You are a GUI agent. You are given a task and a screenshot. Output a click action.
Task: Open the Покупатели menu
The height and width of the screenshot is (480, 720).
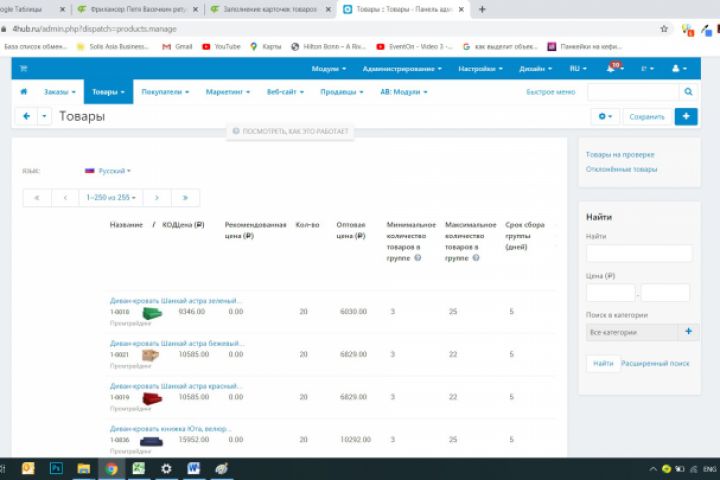[x=165, y=92]
